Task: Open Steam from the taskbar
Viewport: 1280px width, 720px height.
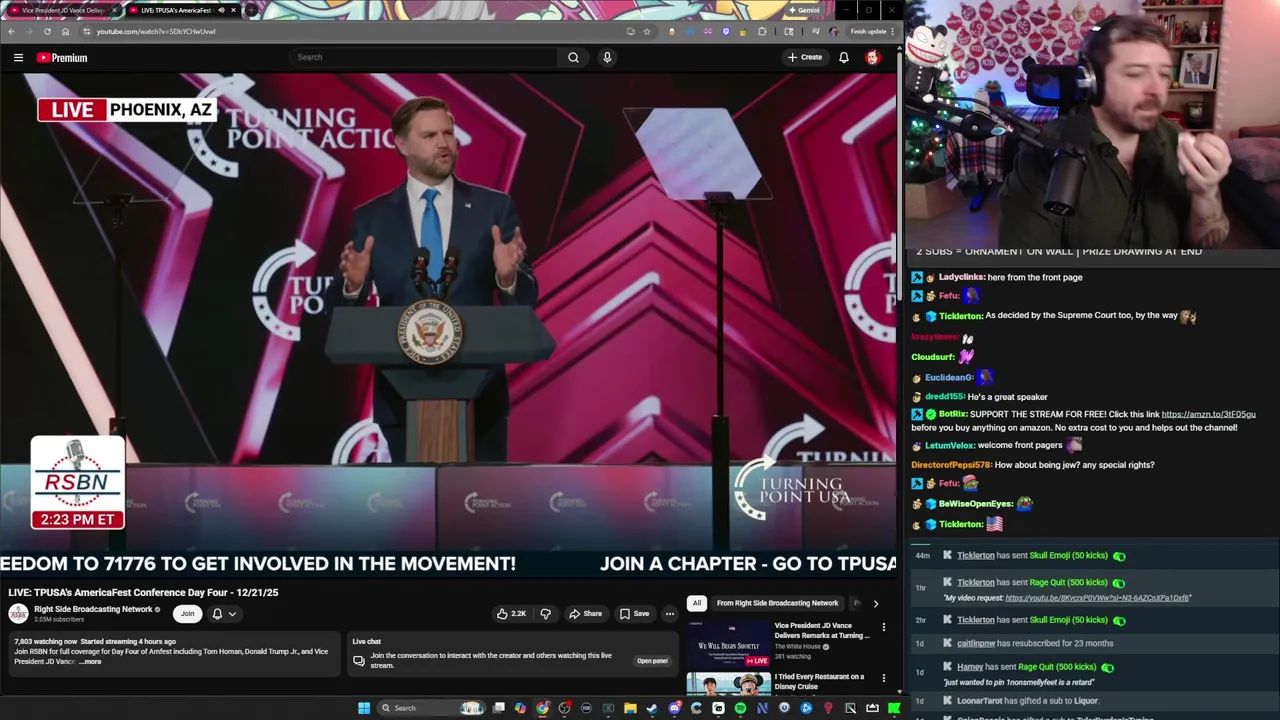Action: (x=652, y=708)
